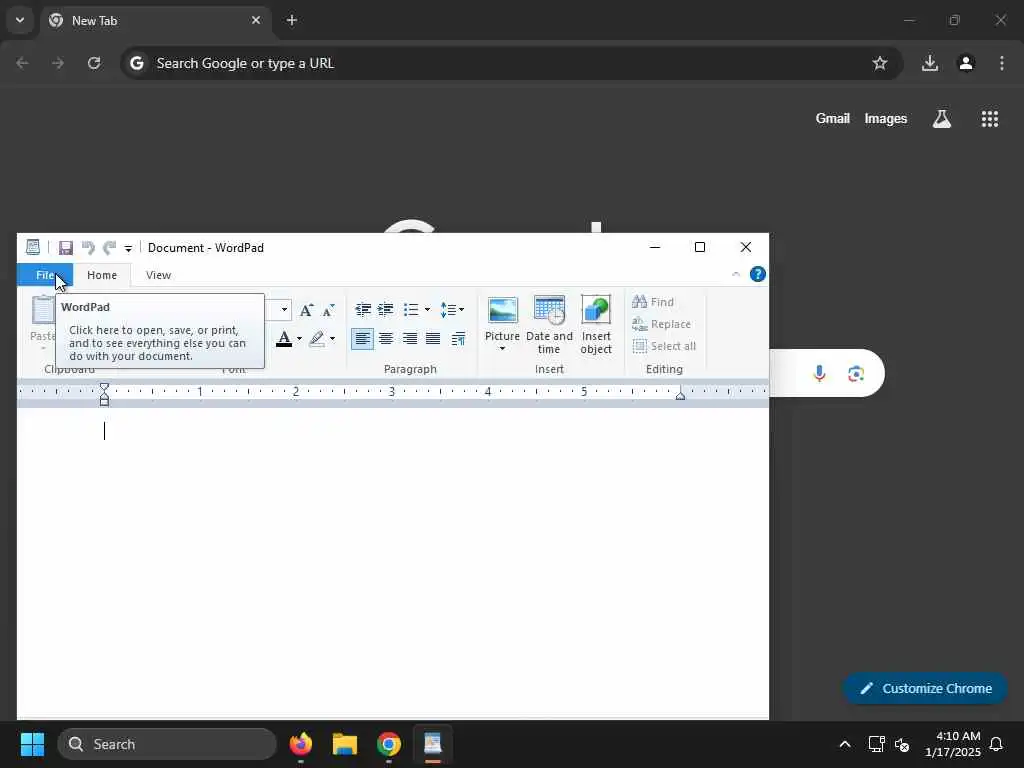Image resolution: width=1024 pixels, height=768 pixels.
Task: Open WordPad Help question mark icon
Action: point(758,274)
